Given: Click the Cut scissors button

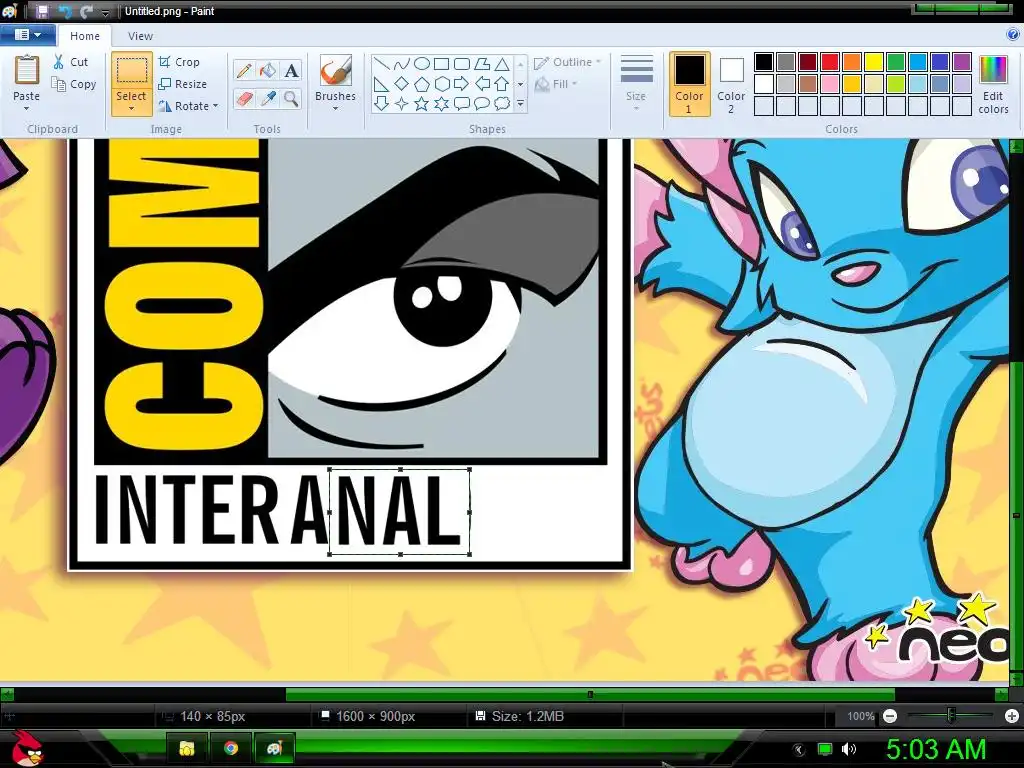Looking at the screenshot, I should 71,62.
